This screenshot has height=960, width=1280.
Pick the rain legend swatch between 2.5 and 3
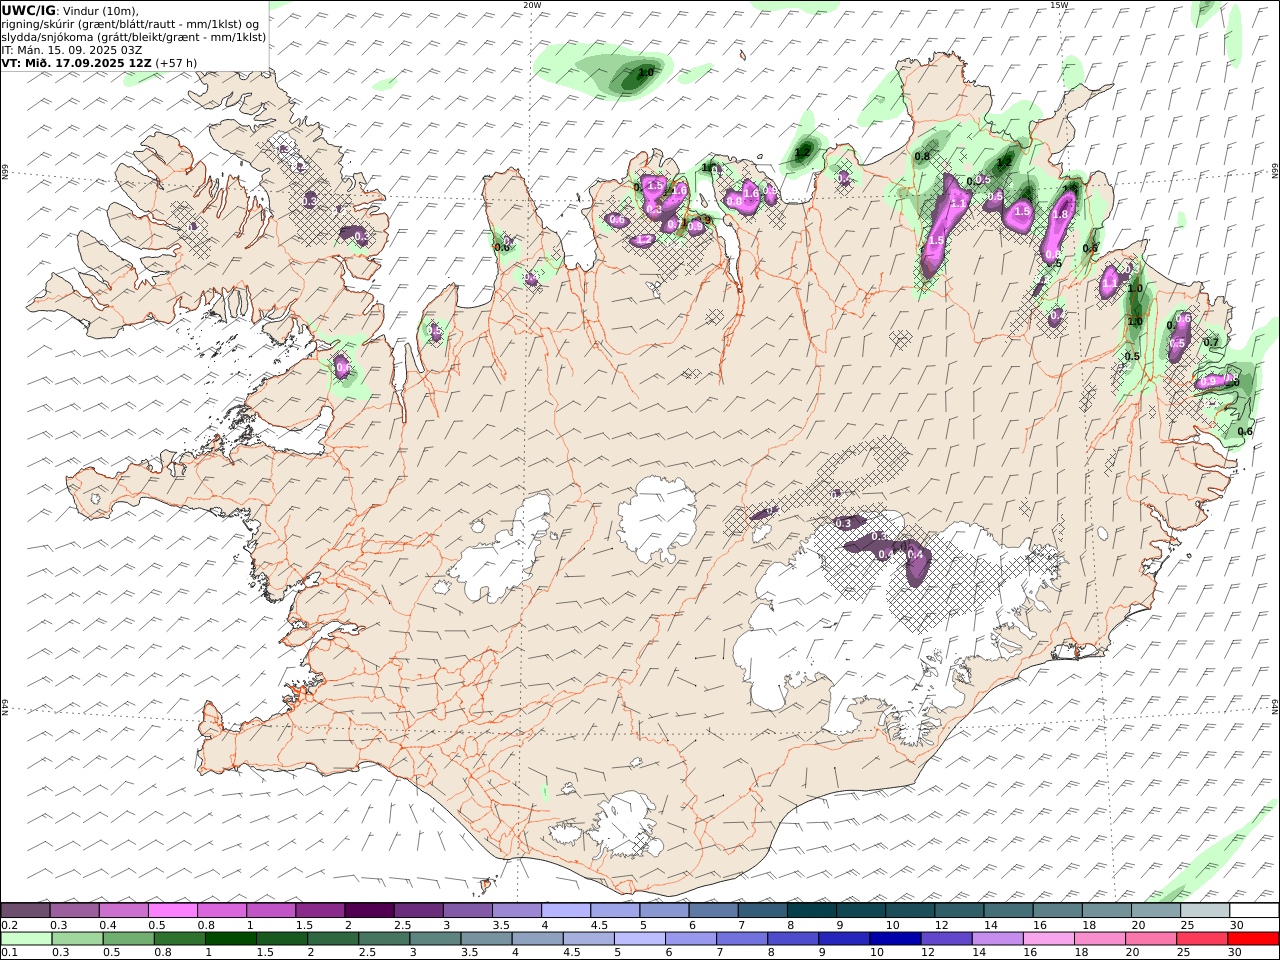(383, 938)
